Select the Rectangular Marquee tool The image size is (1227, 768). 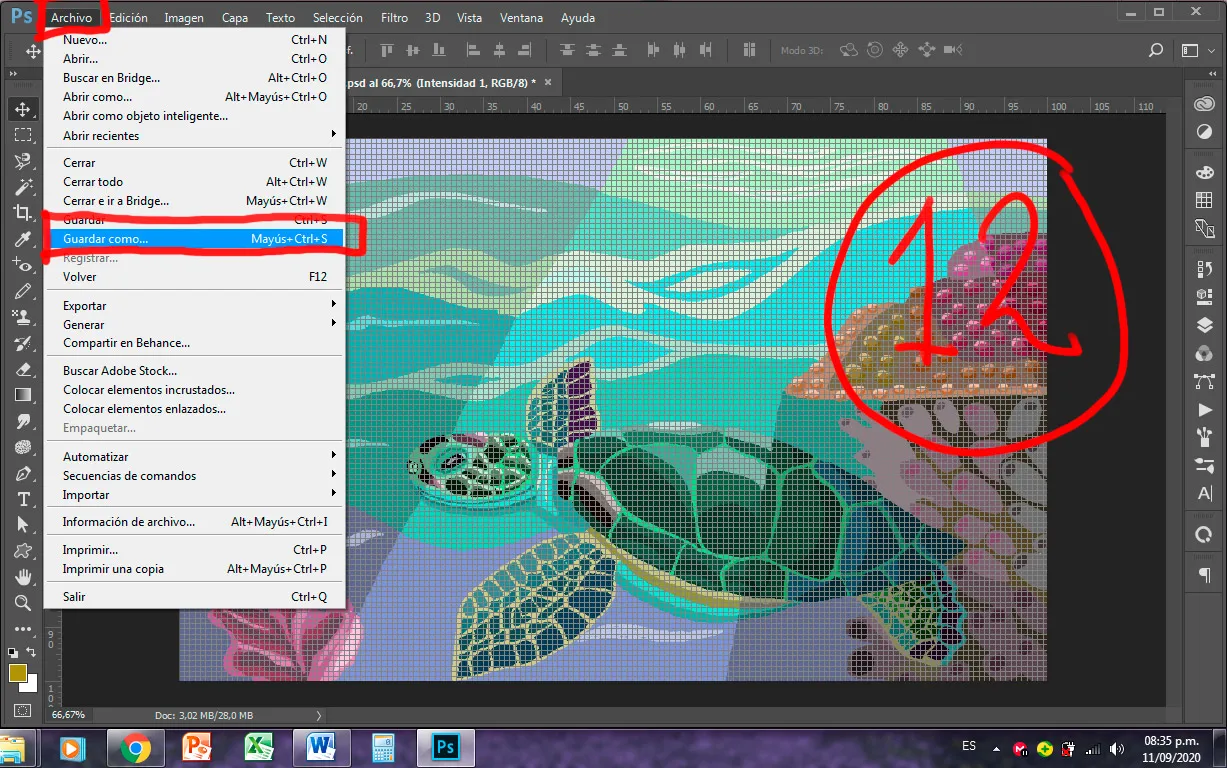(22, 134)
